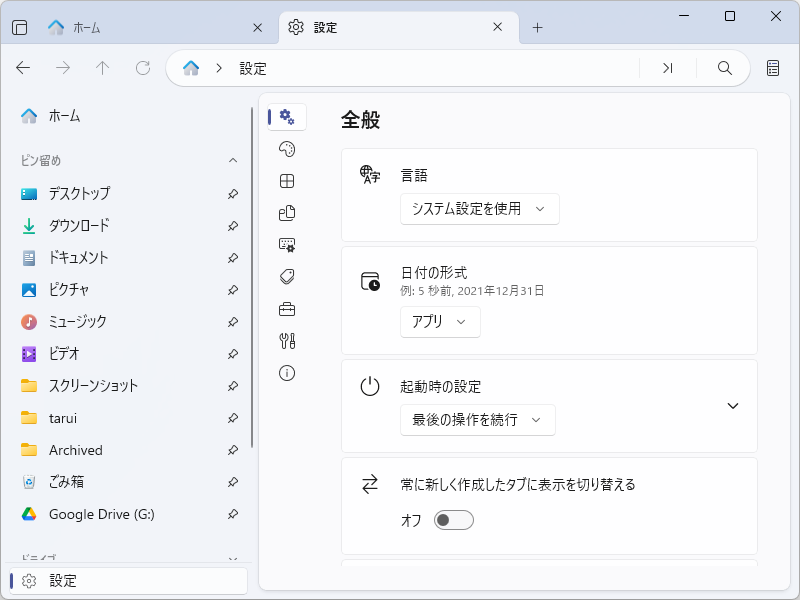Open the search magnifier in omnibar
The image size is (800, 600).
click(724, 68)
